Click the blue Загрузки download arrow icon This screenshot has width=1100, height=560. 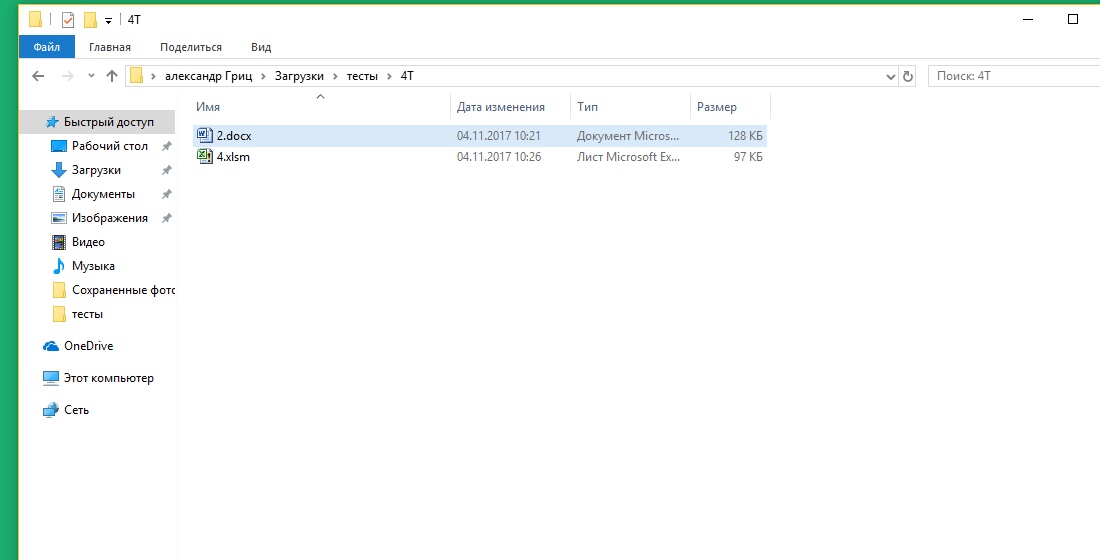coord(59,171)
